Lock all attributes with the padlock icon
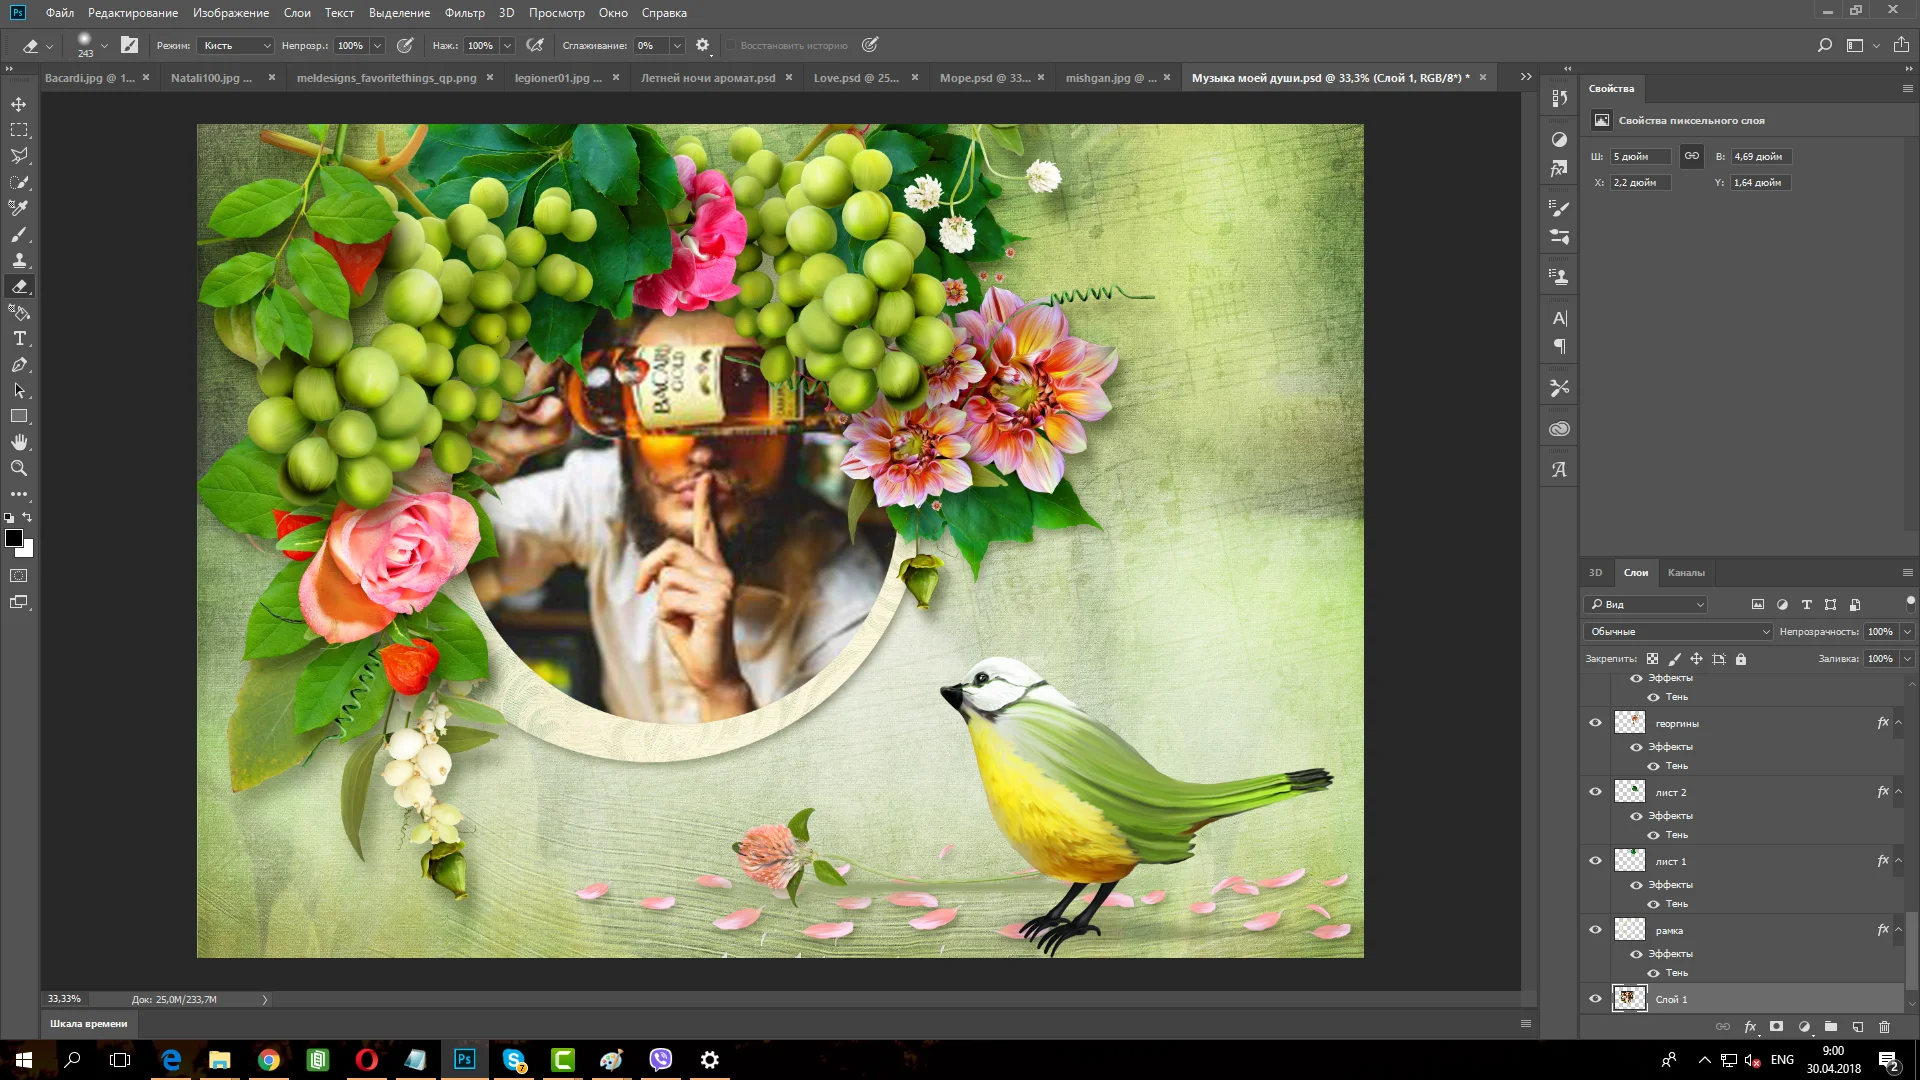The image size is (1920, 1080). point(1741,659)
